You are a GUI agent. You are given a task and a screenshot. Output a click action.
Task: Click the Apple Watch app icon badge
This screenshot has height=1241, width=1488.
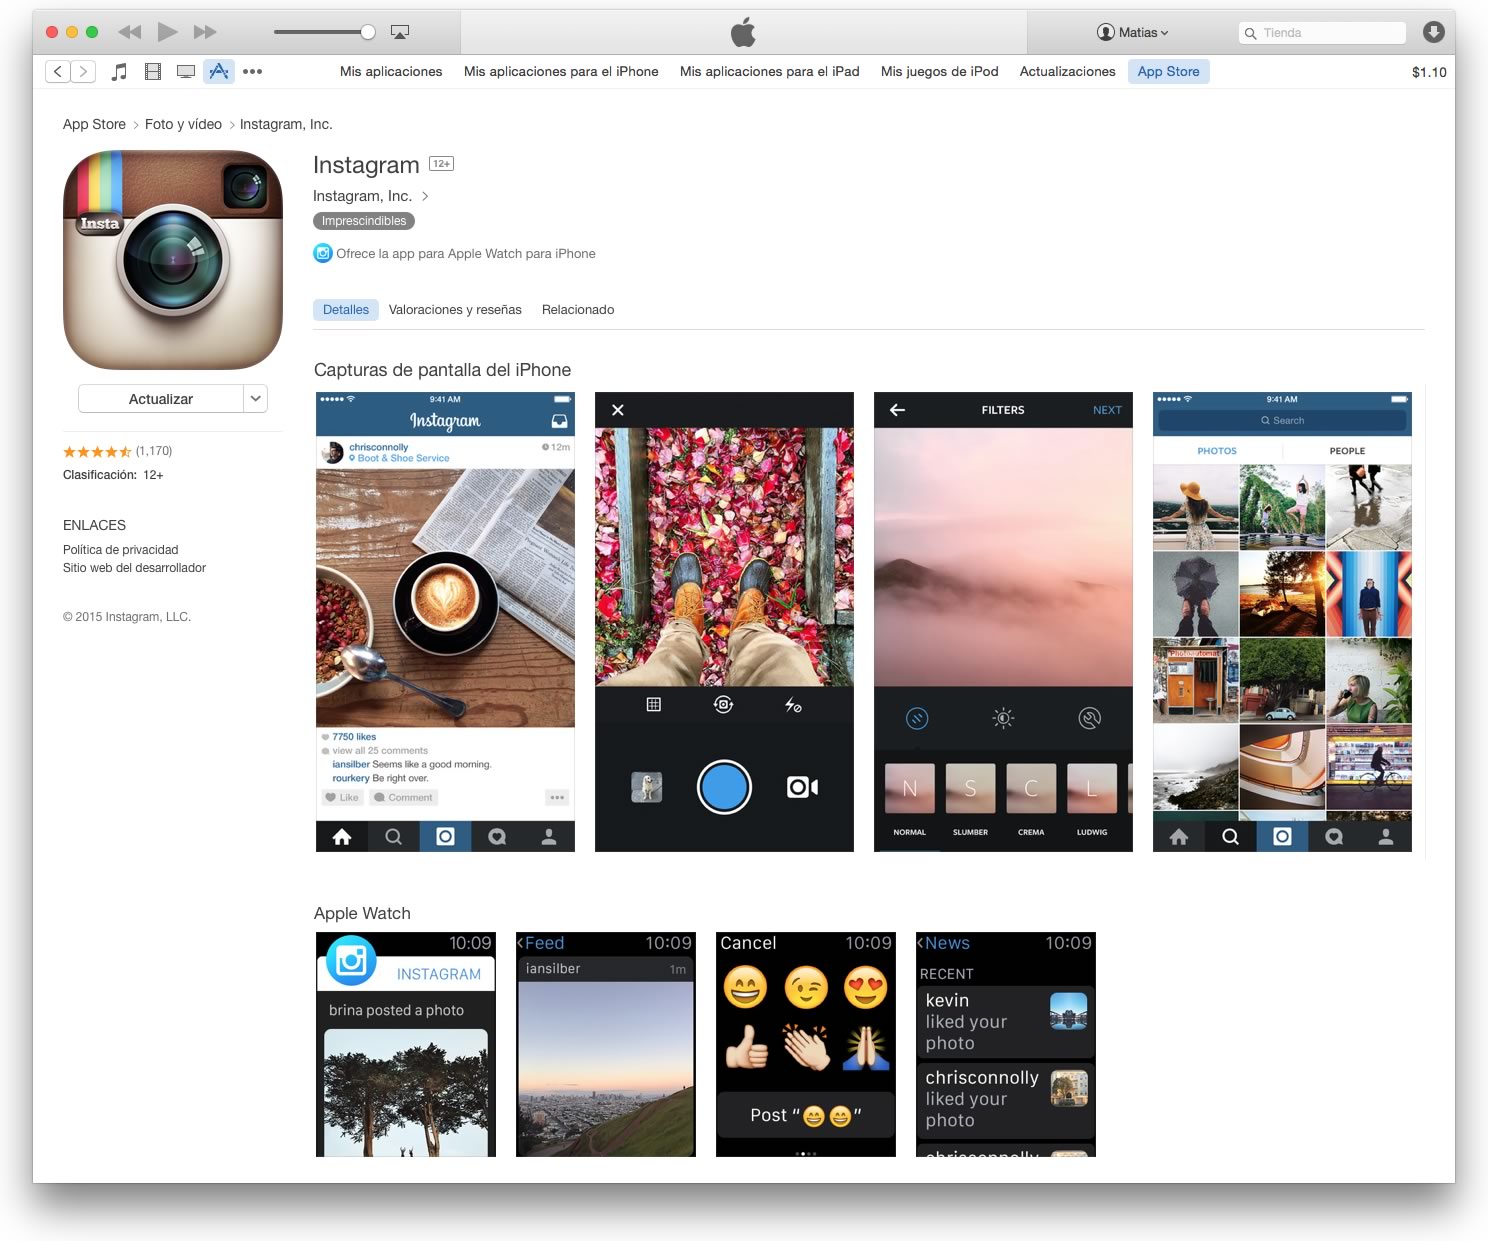[x=323, y=253]
